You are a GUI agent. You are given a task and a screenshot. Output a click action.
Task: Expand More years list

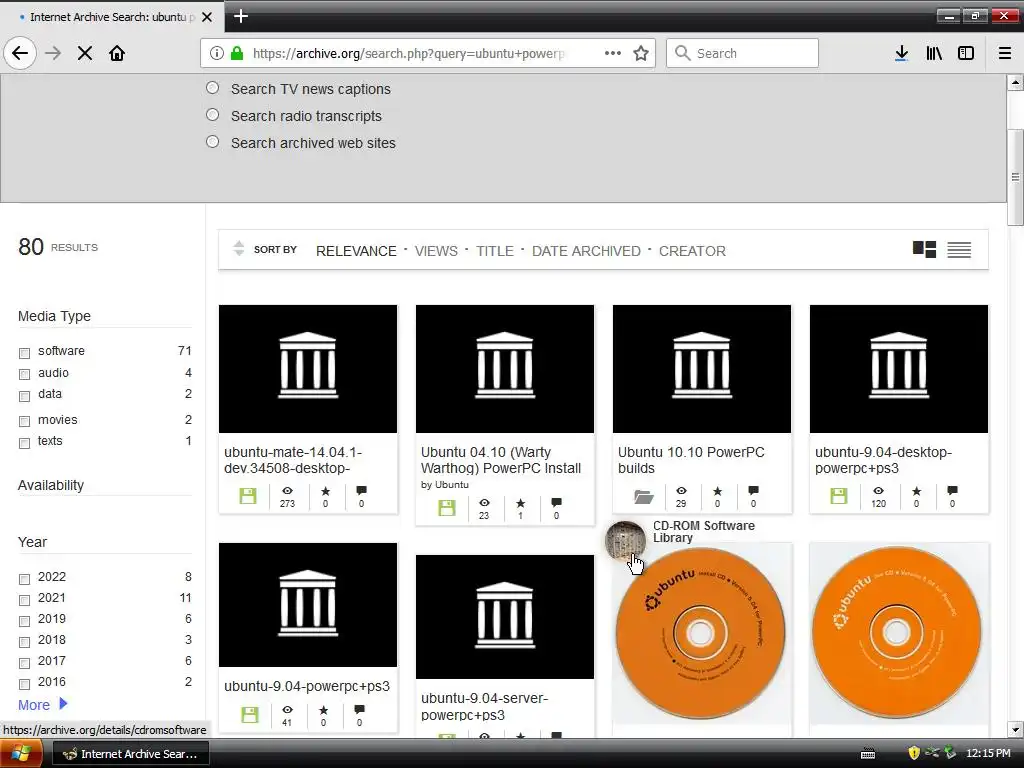point(42,705)
